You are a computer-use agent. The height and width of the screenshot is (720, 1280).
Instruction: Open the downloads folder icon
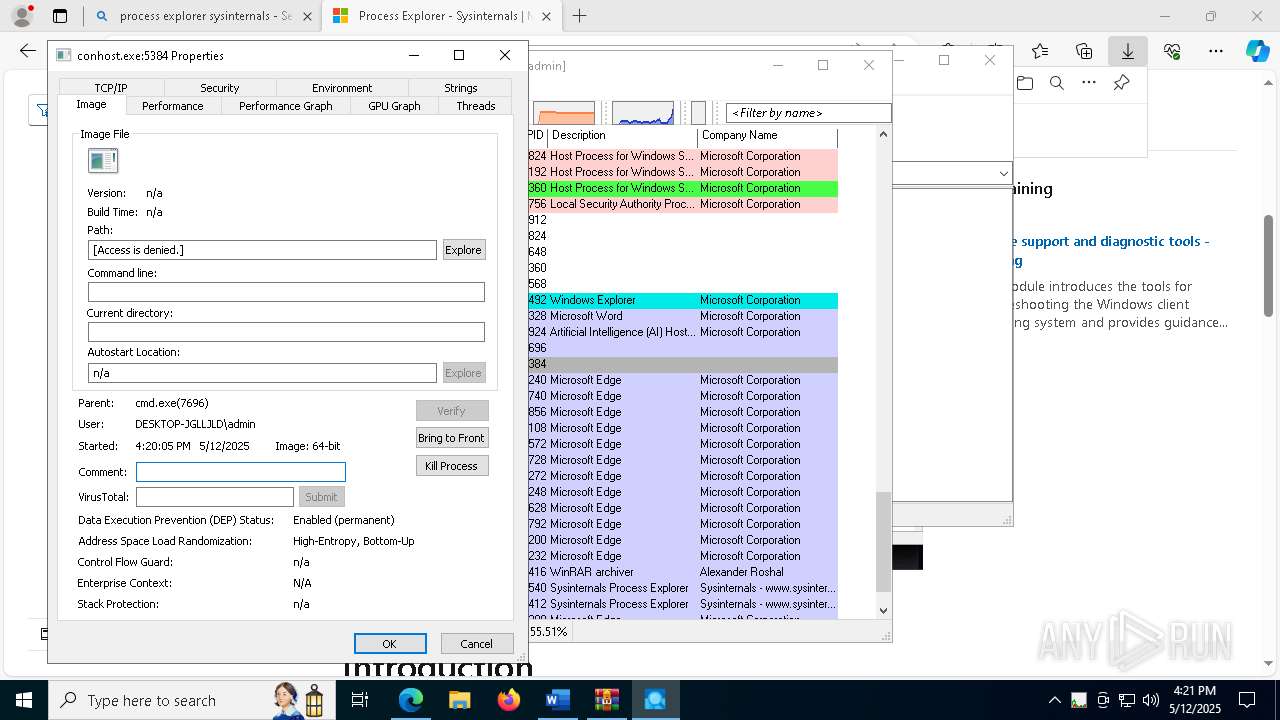(x=1025, y=83)
